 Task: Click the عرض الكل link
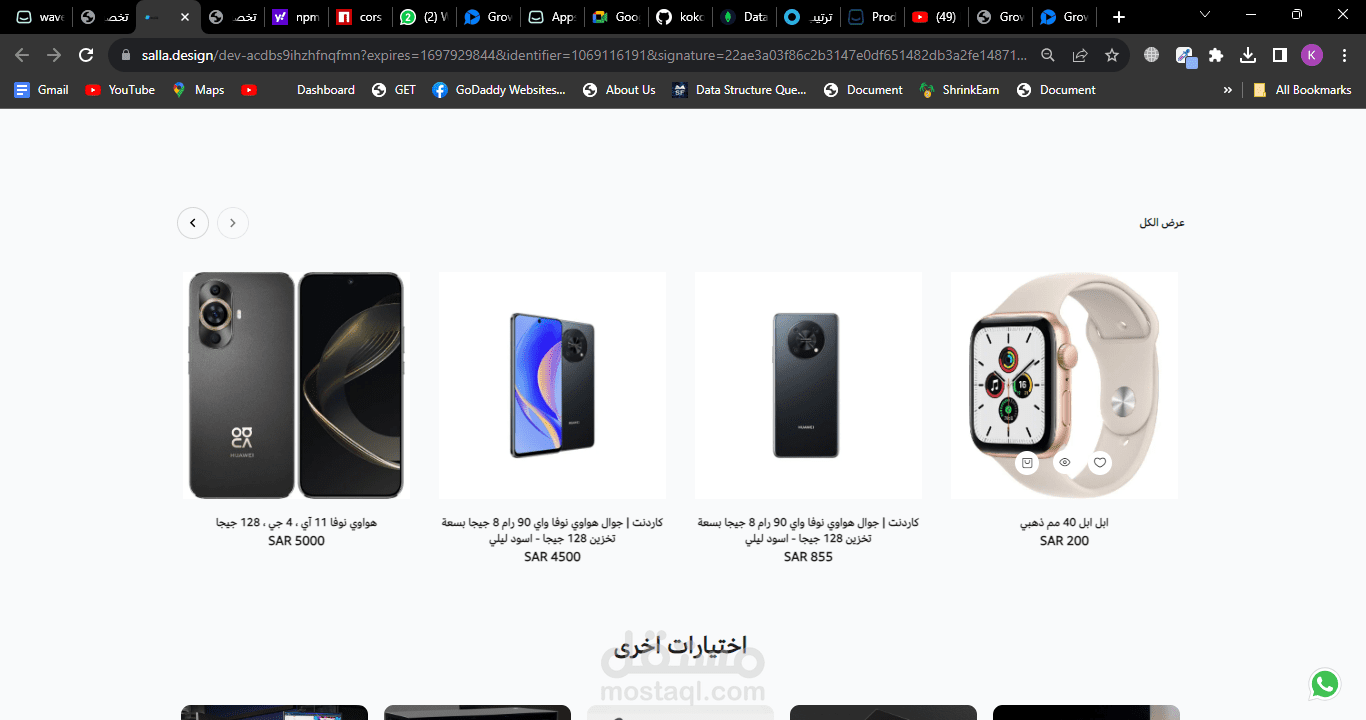pos(1162,223)
